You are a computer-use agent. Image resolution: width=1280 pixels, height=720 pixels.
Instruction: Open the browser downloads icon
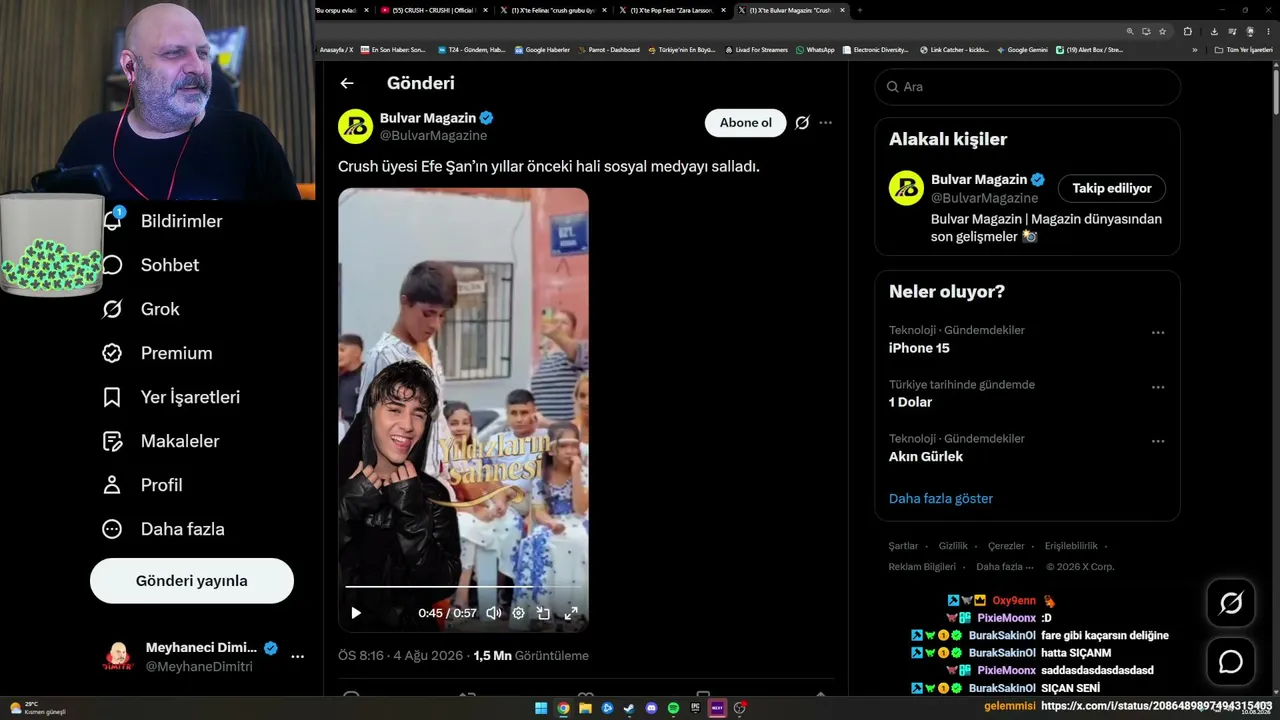point(1214,31)
